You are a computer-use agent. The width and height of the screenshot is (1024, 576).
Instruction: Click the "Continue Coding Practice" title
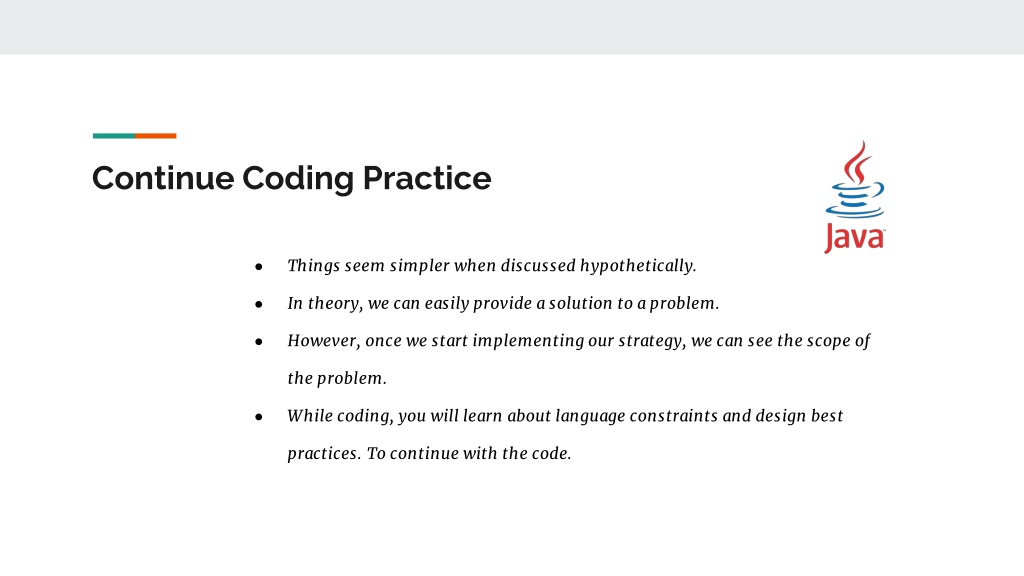coord(291,178)
